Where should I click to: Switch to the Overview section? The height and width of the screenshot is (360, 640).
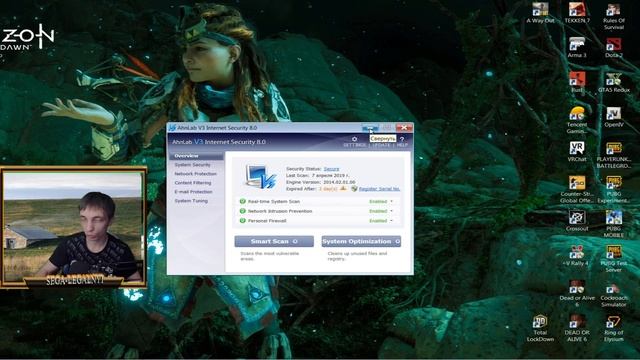(196, 156)
